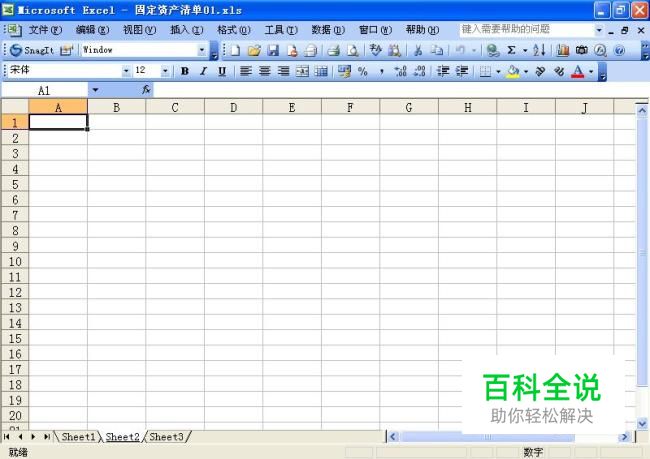
Task: Jump to the first sheet tab arrow
Action: click(x=7, y=437)
